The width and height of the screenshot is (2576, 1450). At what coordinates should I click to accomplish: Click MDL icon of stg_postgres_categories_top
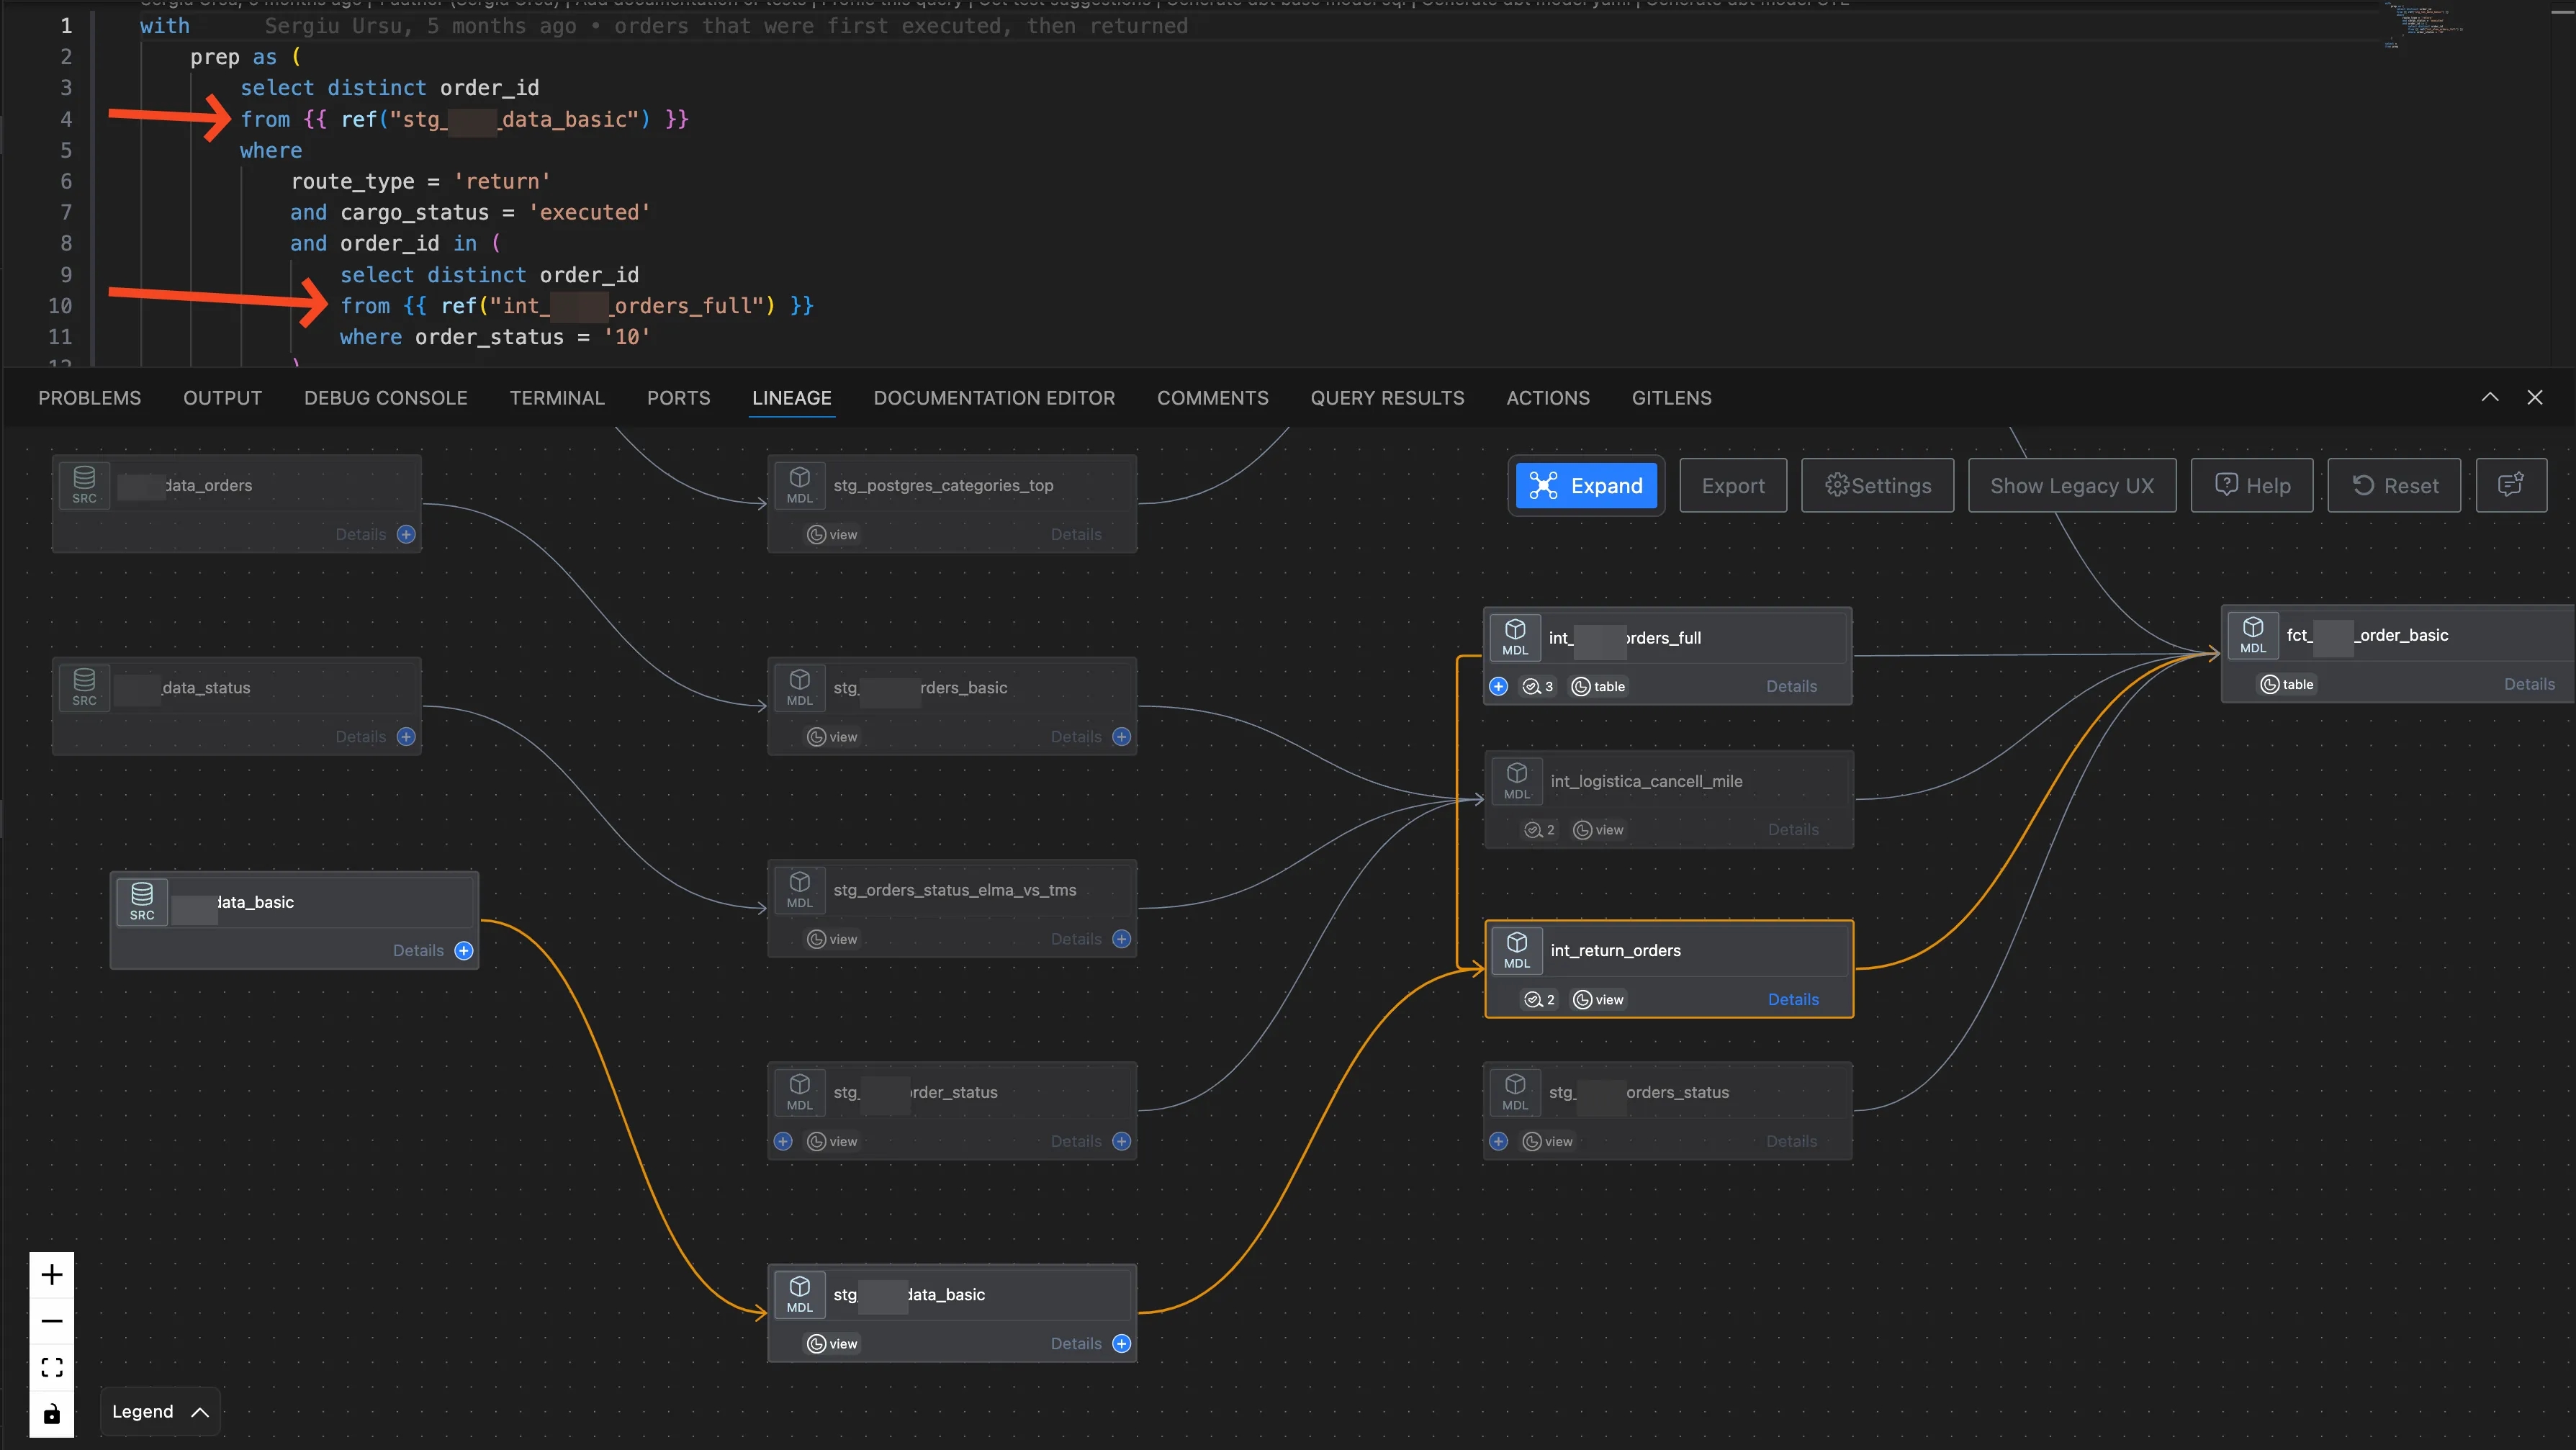[800, 486]
